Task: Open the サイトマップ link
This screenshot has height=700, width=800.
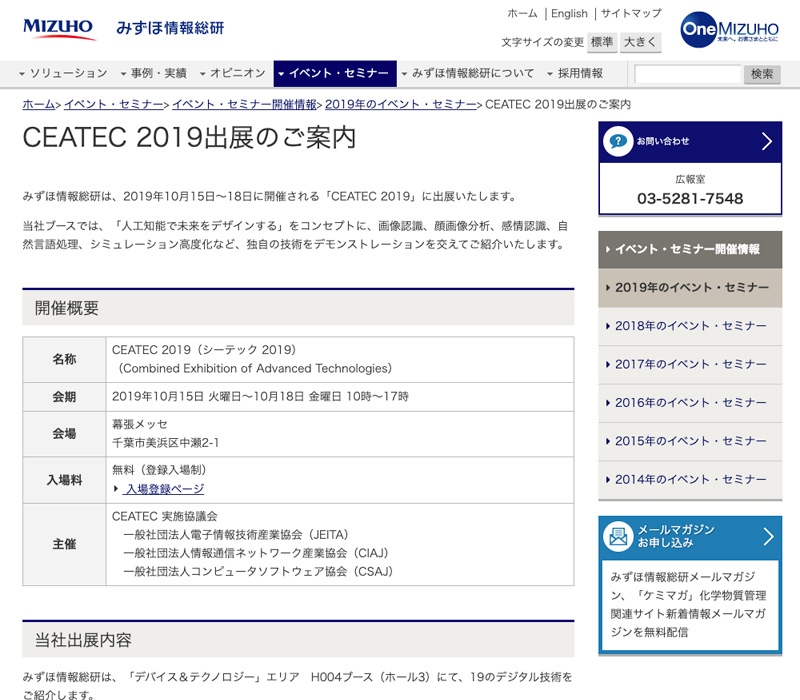Action: click(x=631, y=14)
